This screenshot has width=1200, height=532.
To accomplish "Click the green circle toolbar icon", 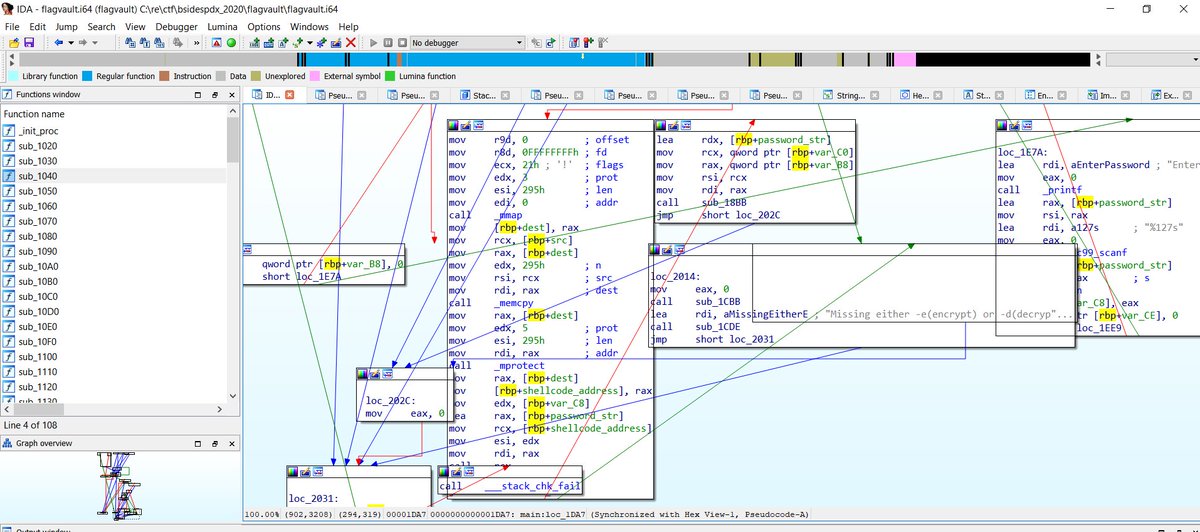I will tap(231, 43).
